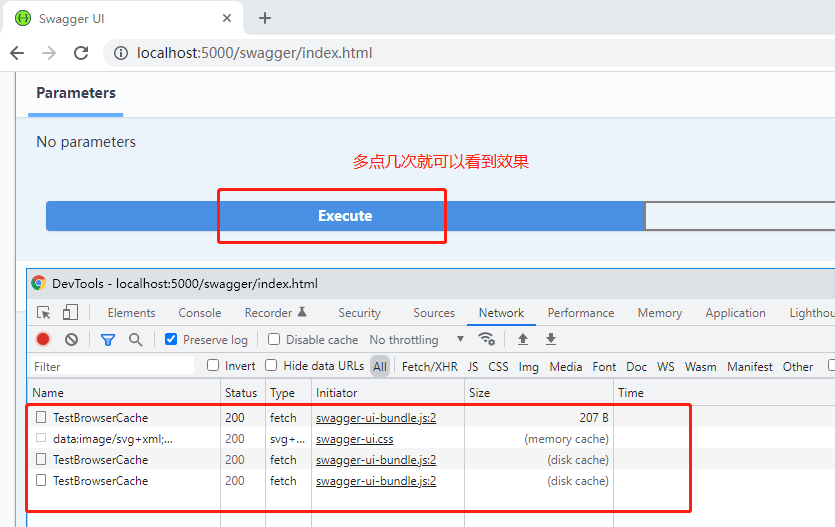
Task: Open swagger-ui.css initiator link
Action: [355, 439]
